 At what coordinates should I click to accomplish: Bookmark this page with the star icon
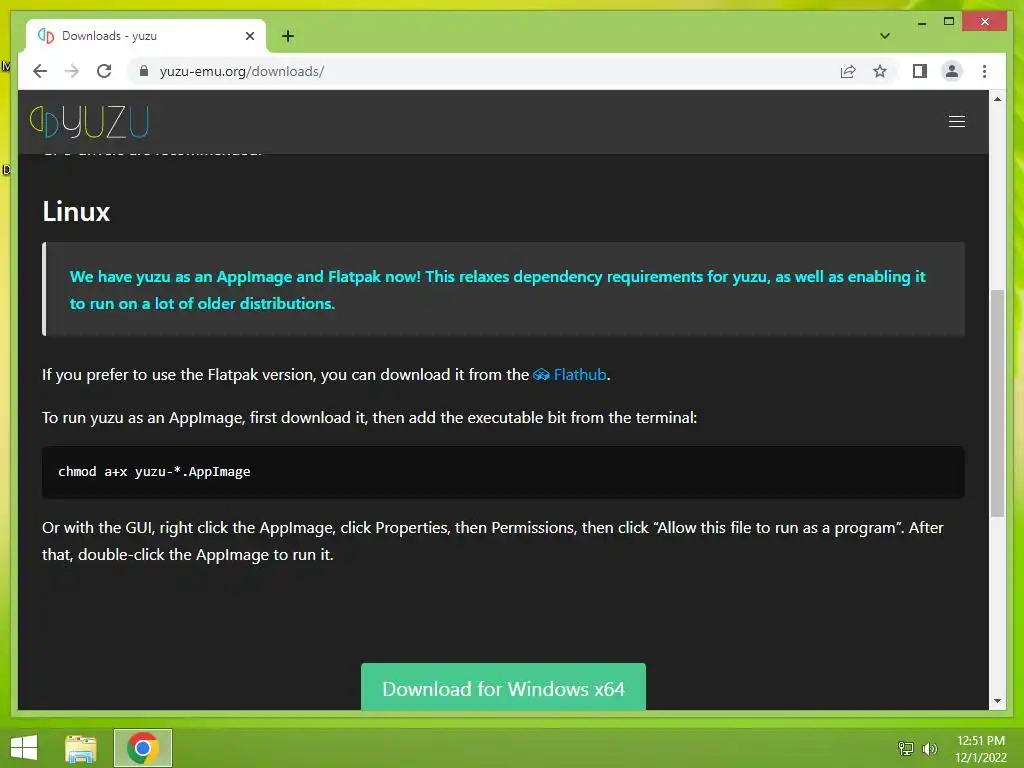coord(880,71)
